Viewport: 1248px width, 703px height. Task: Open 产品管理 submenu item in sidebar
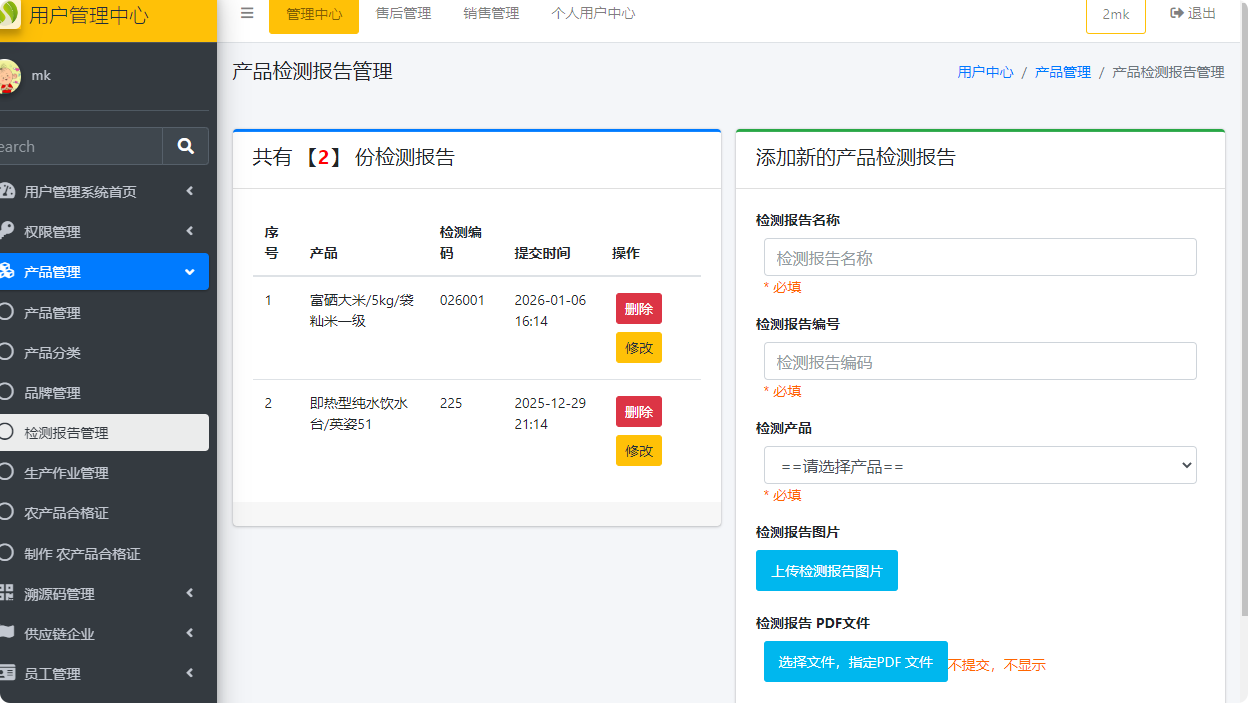pyautogui.click(x=104, y=312)
